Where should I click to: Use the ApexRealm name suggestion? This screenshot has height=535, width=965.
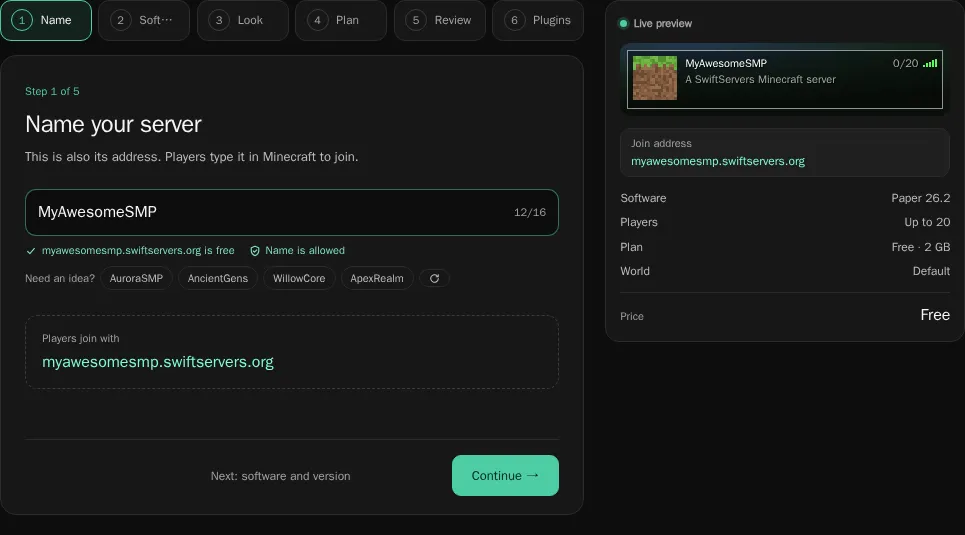[x=377, y=278]
